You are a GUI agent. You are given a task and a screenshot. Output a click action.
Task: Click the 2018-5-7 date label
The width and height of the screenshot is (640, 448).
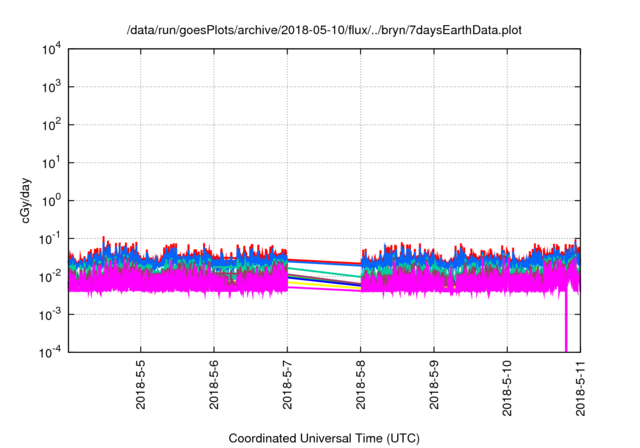point(287,384)
